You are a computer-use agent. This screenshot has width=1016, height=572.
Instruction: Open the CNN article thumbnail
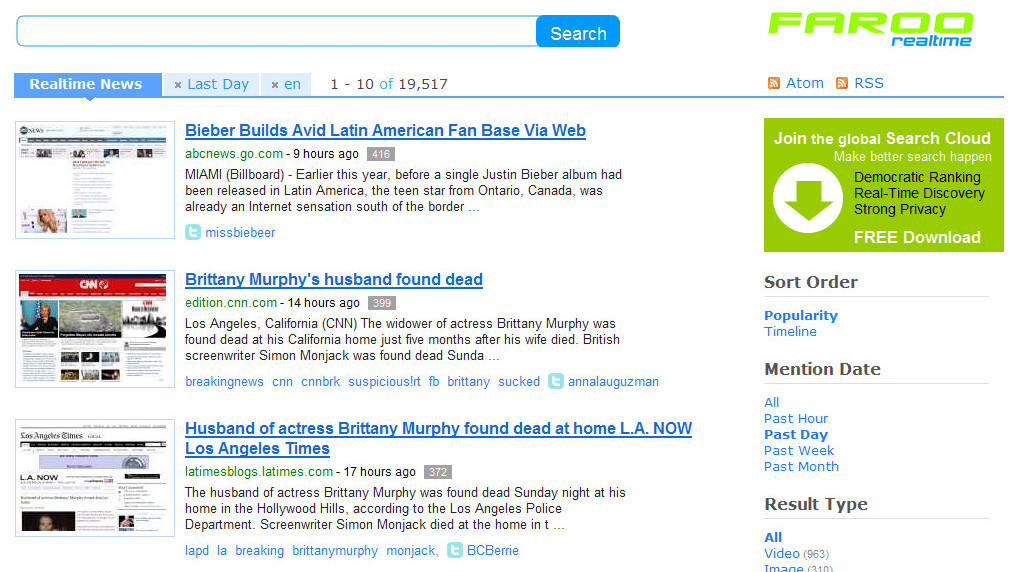click(95, 329)
